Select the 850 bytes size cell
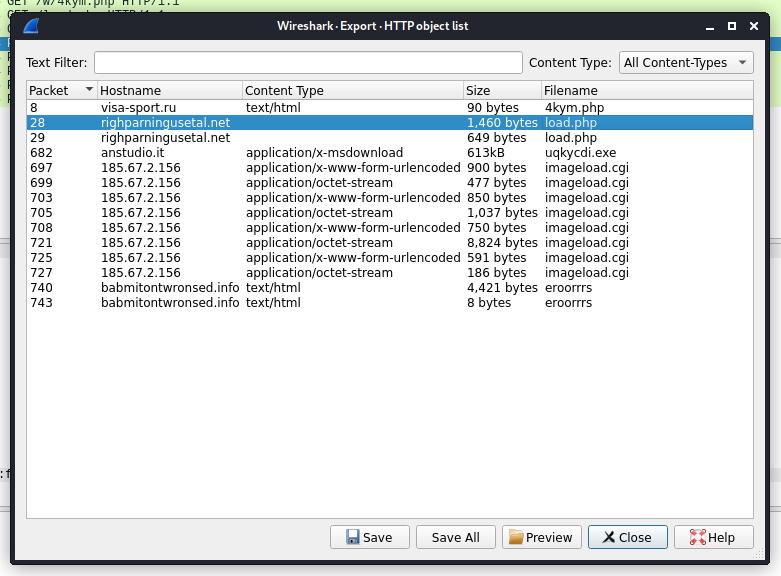 click(497, 197)
